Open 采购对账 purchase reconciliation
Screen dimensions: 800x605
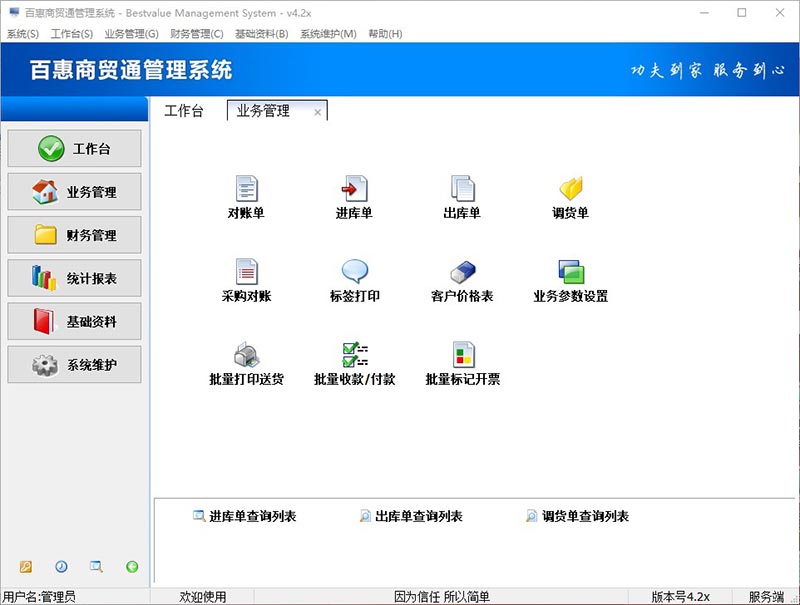[246, 272]
